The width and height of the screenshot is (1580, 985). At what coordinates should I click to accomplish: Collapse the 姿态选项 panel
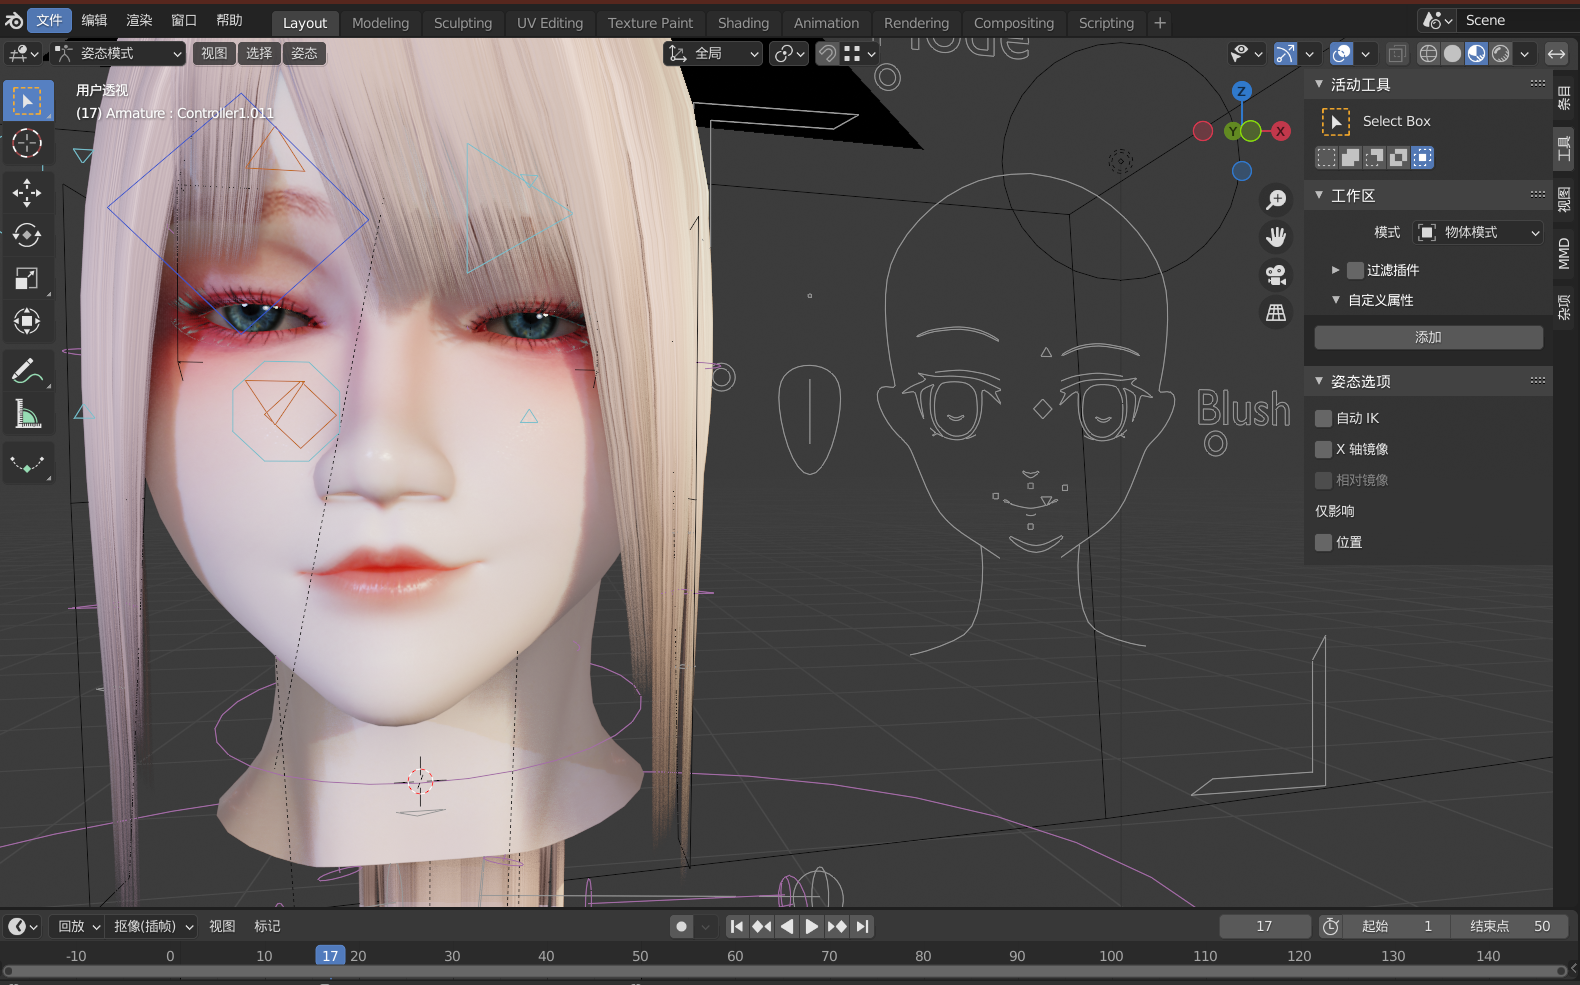pos(1320,381)
